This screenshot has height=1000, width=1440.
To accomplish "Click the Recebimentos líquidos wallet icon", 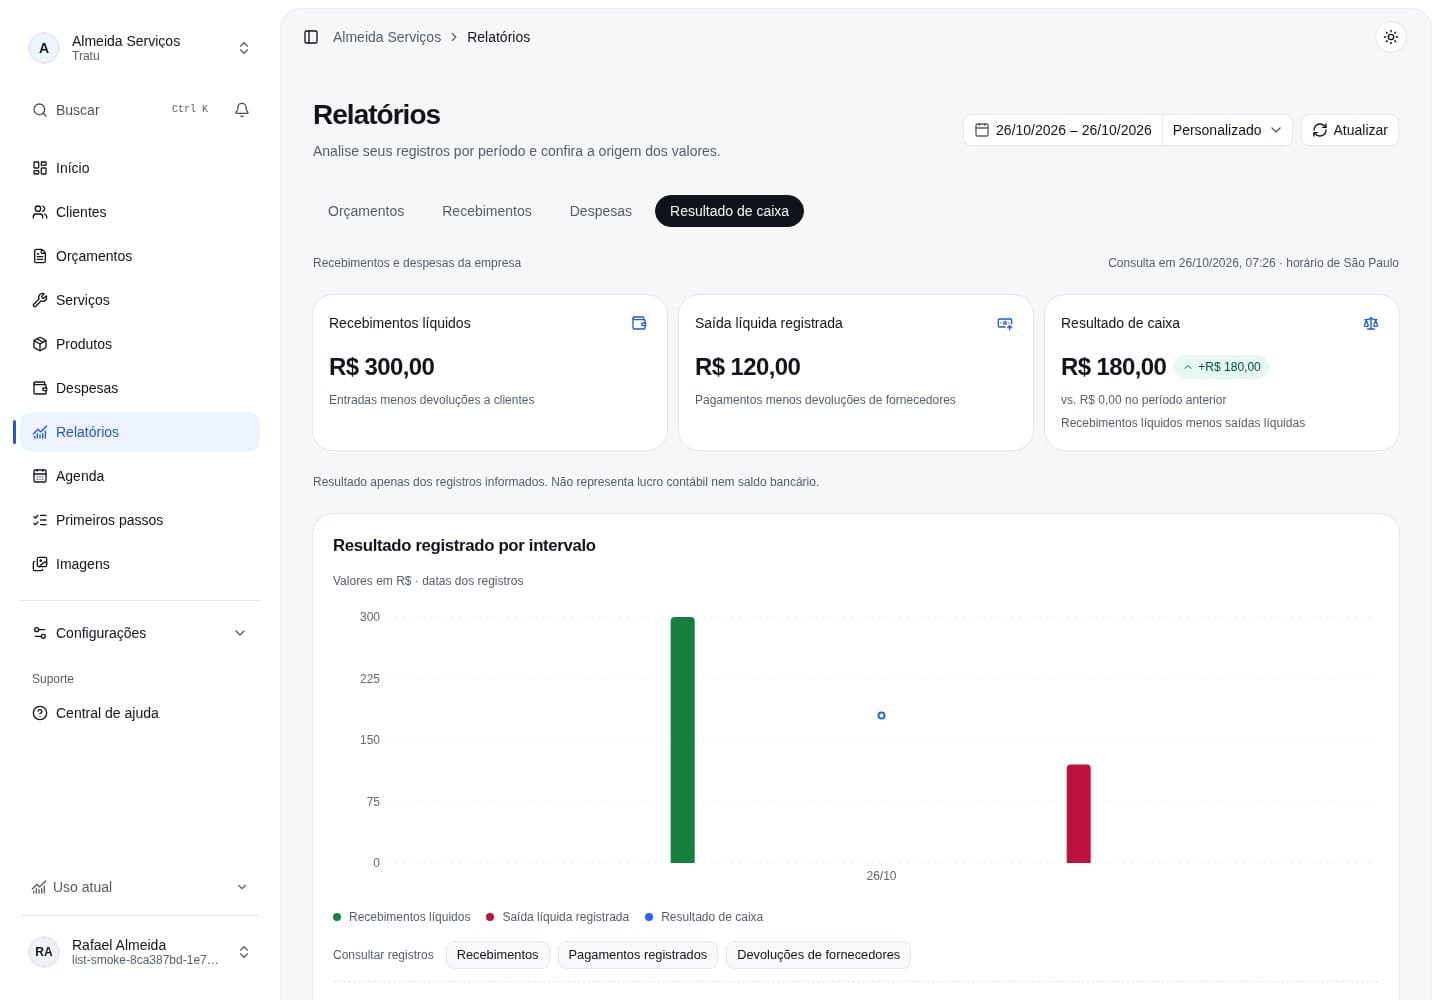I will pos(639,323).
